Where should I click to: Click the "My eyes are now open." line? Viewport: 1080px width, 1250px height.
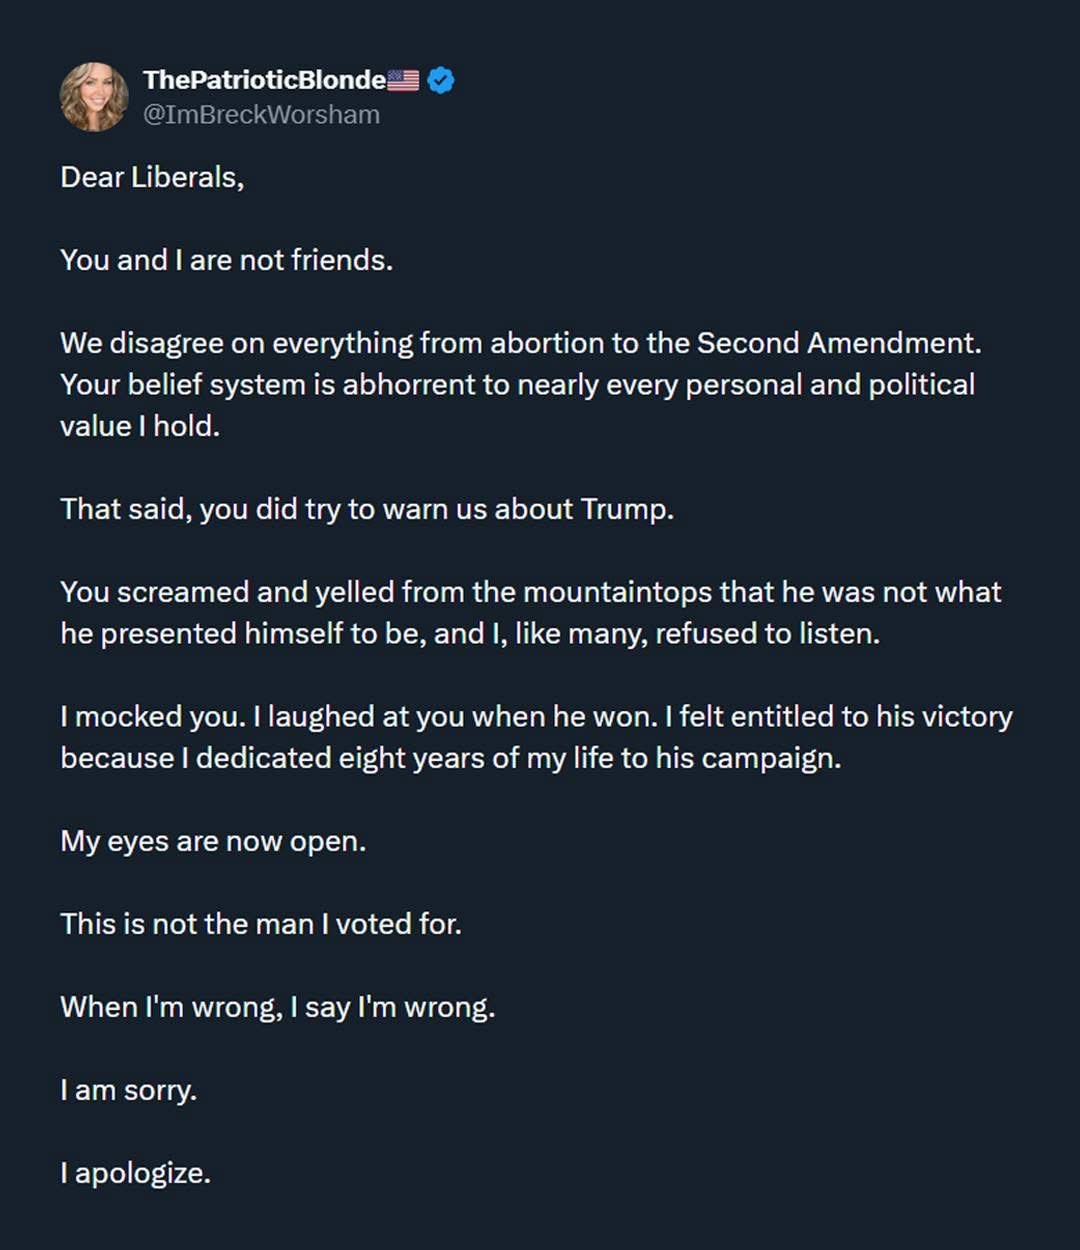213,841
